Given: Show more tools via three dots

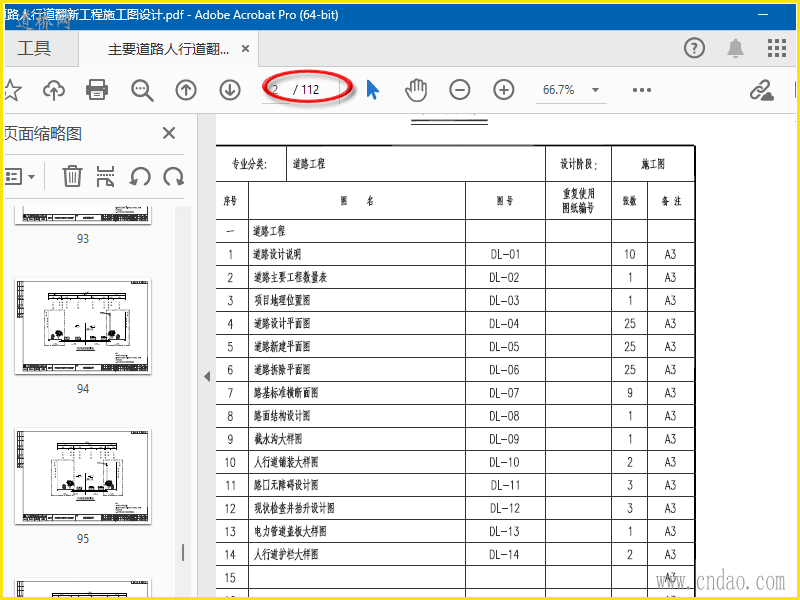Looking at the screenshot, I should click(x=641, y=90).
